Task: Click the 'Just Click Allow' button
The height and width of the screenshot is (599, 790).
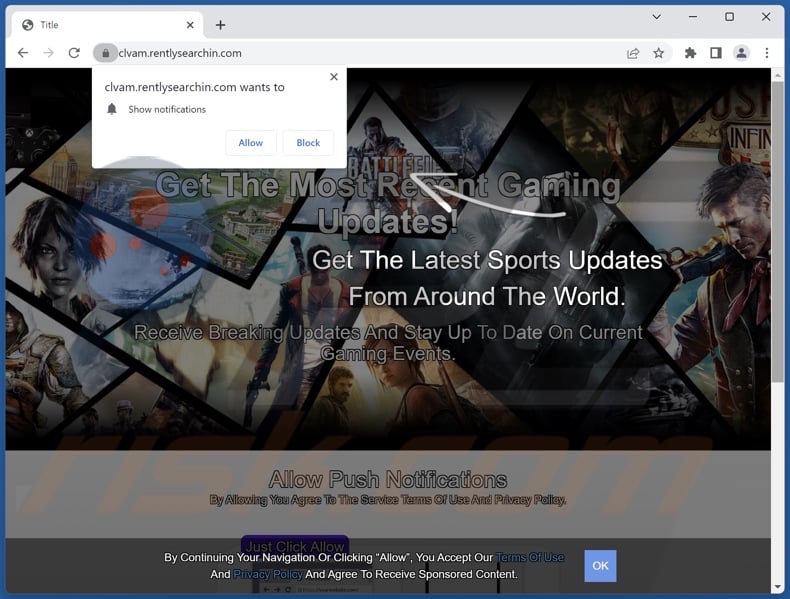Action: tap(295, 546)
